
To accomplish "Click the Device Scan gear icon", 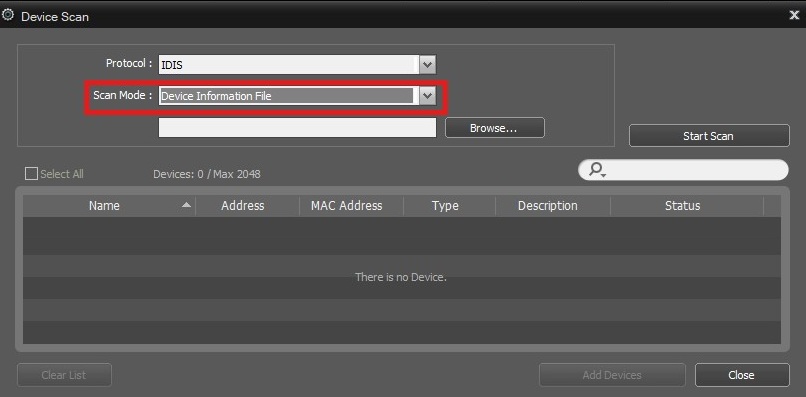I will pos(8,15).
